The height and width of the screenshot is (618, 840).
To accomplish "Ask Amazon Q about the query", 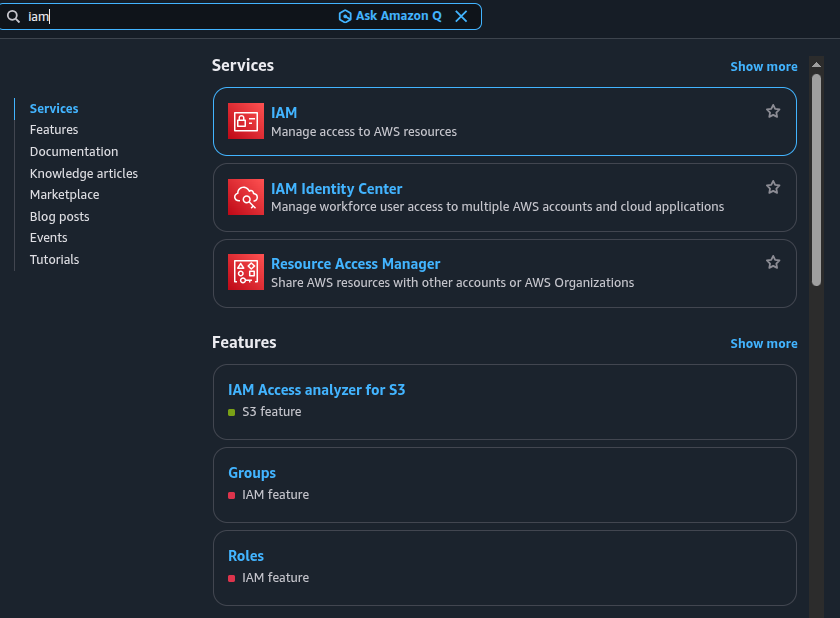I will point(391,16).
